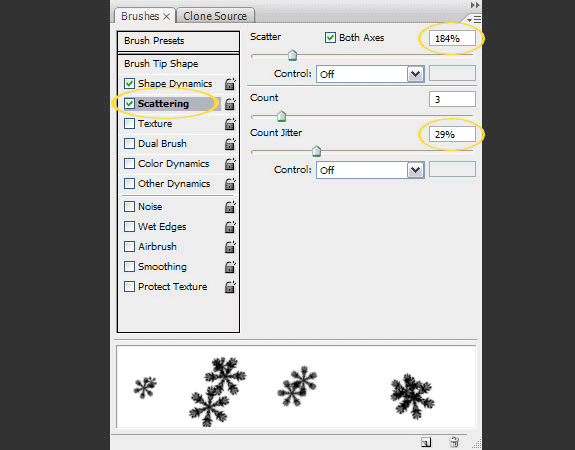Click the lock icon beside Shape Dynamics
The height and width of the screenshot is (450, 575).
(x=230, y=84)
